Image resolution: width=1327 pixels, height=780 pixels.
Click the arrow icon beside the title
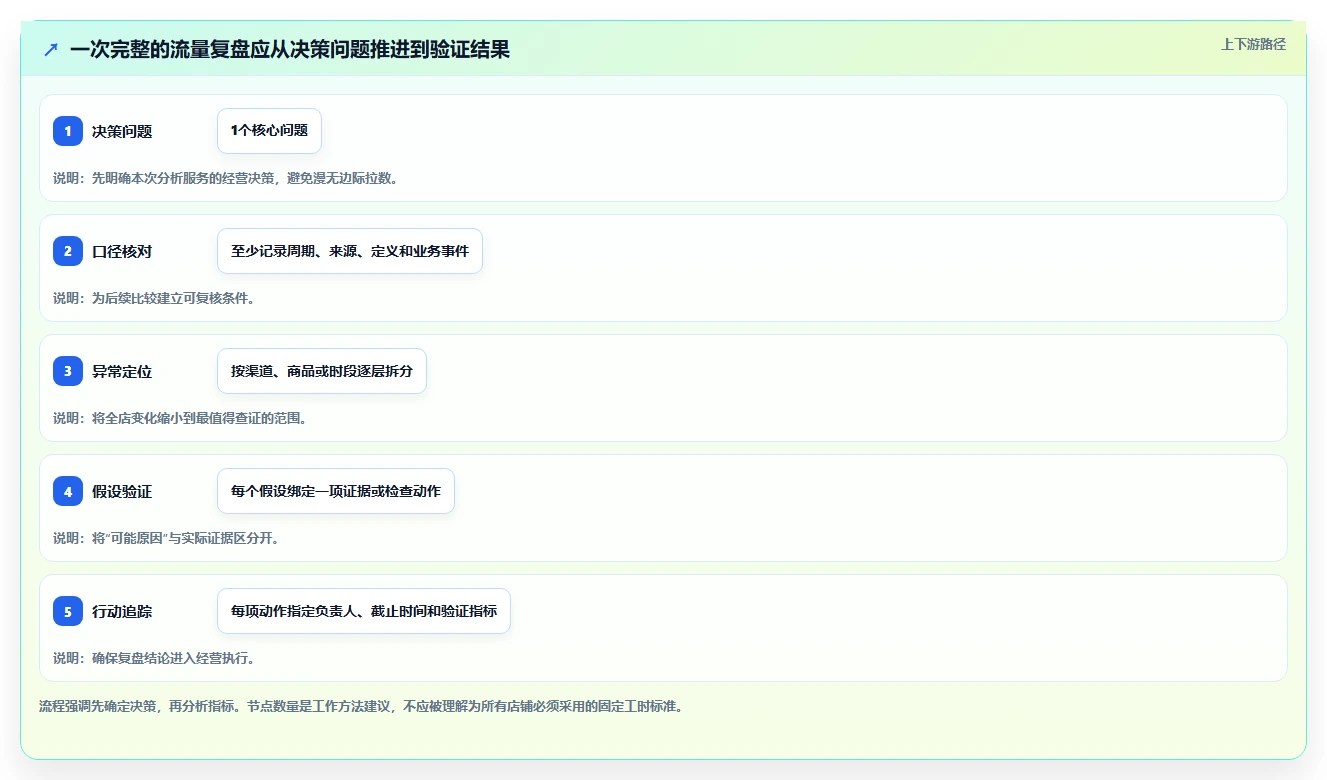pos(51,49)
